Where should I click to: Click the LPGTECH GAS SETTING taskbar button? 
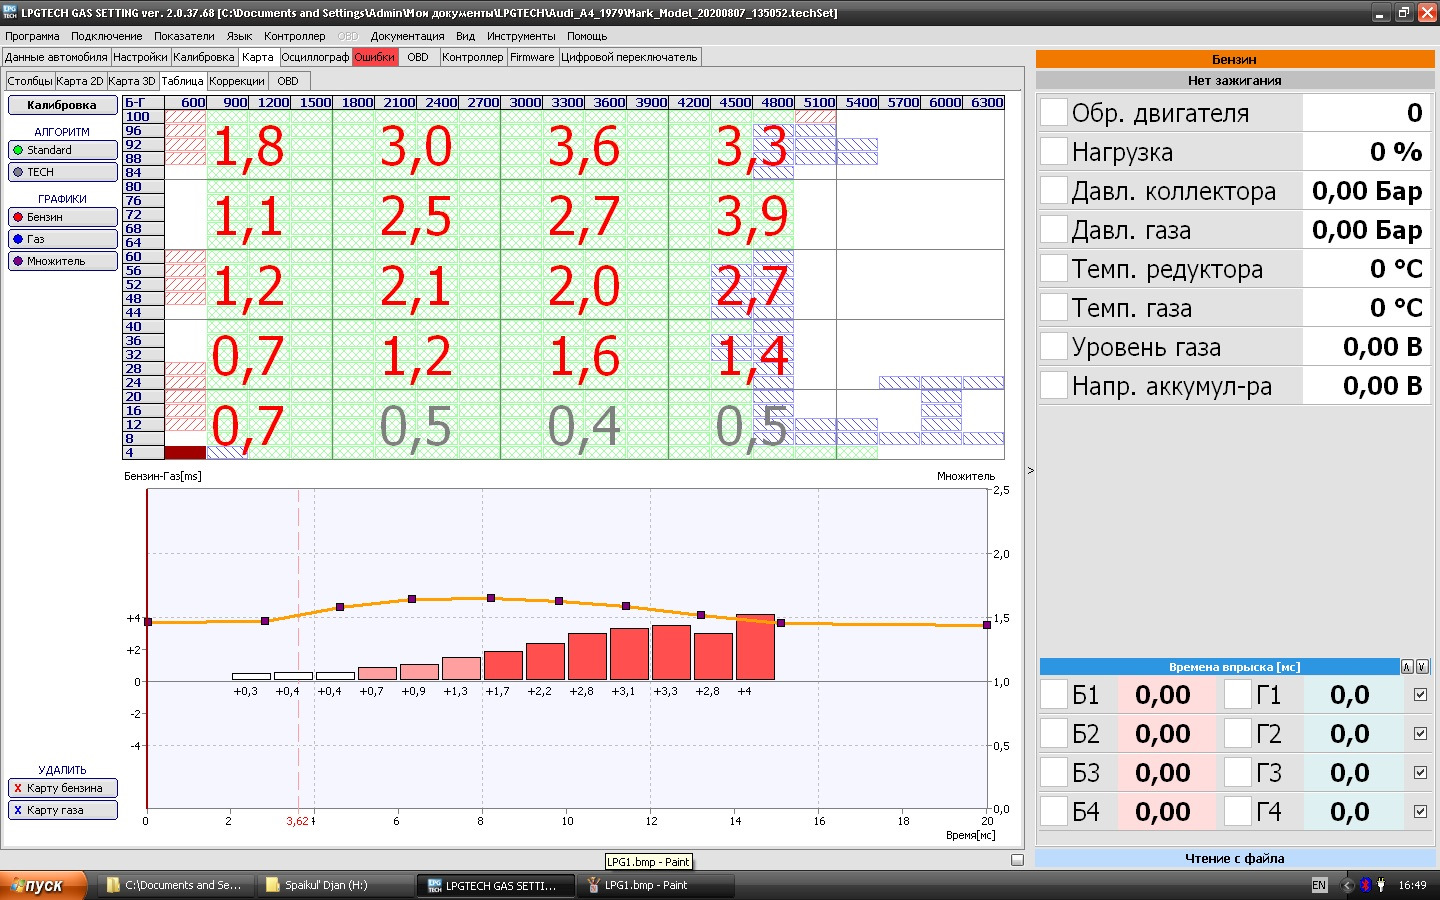(496, 885)
